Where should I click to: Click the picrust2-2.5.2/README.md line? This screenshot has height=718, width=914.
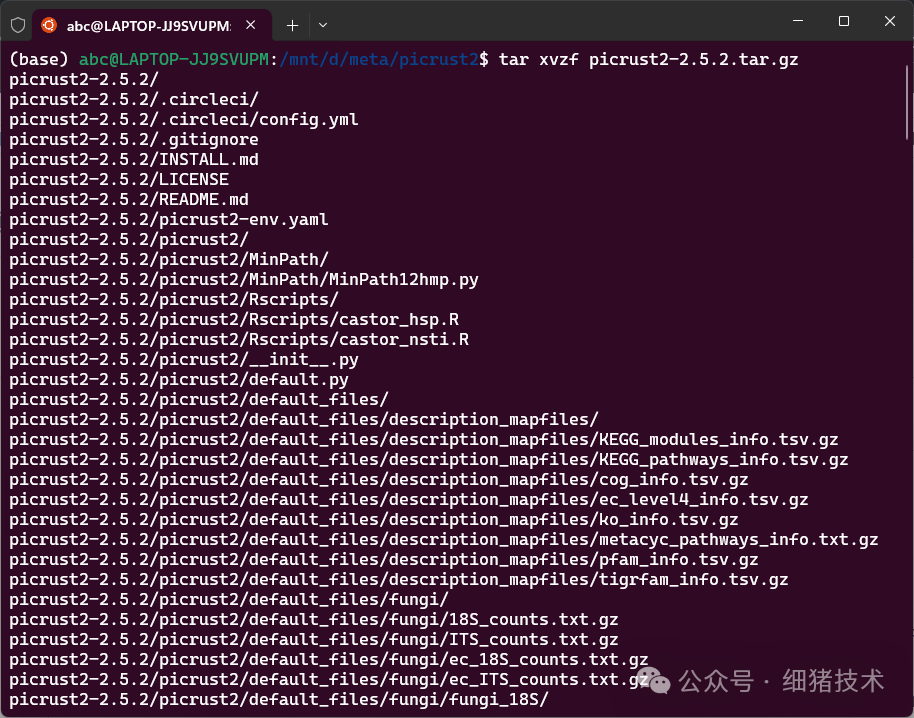(x=129, y=200)
